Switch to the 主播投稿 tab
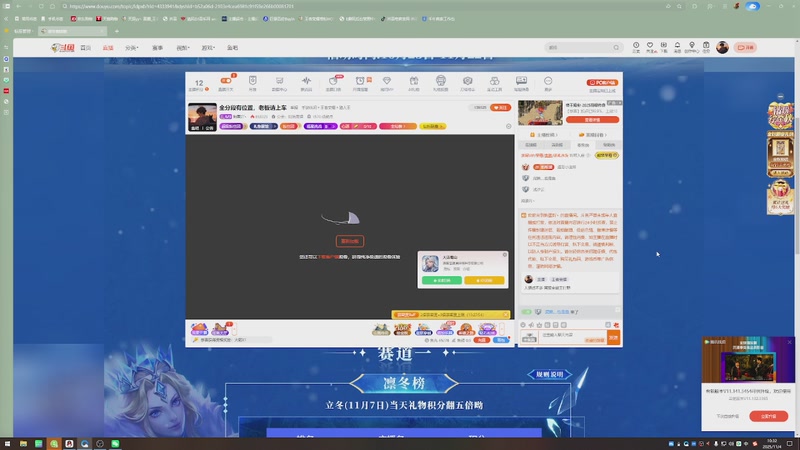This screenshot has height=450, width=800. point(544,135)
